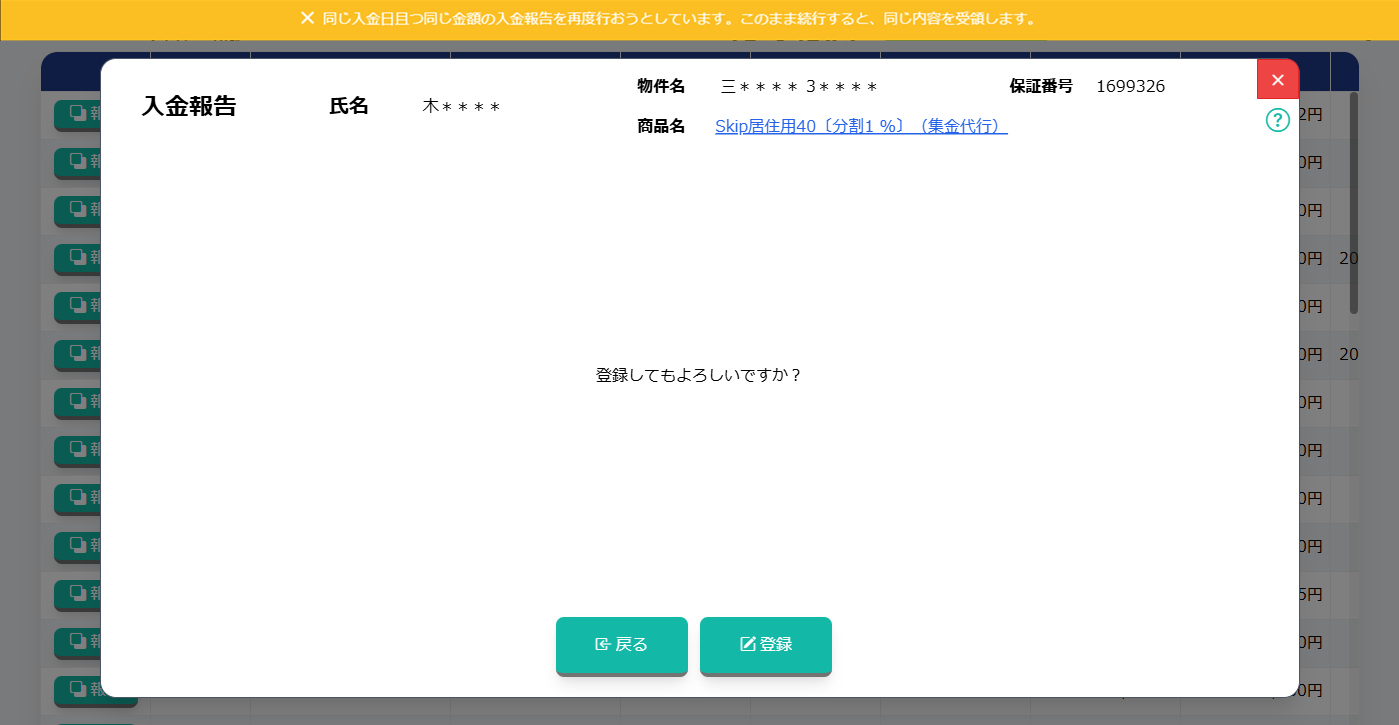The height and width of the screenshot is (725, 1399).
Task: Close the 入金報告 dialog with red X
Action: (1277, 80)
